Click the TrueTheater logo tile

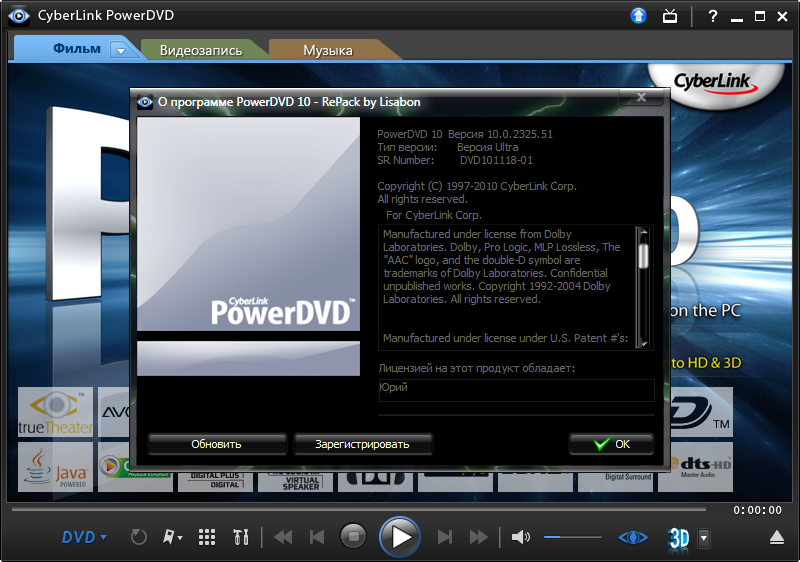pos(55,412)
